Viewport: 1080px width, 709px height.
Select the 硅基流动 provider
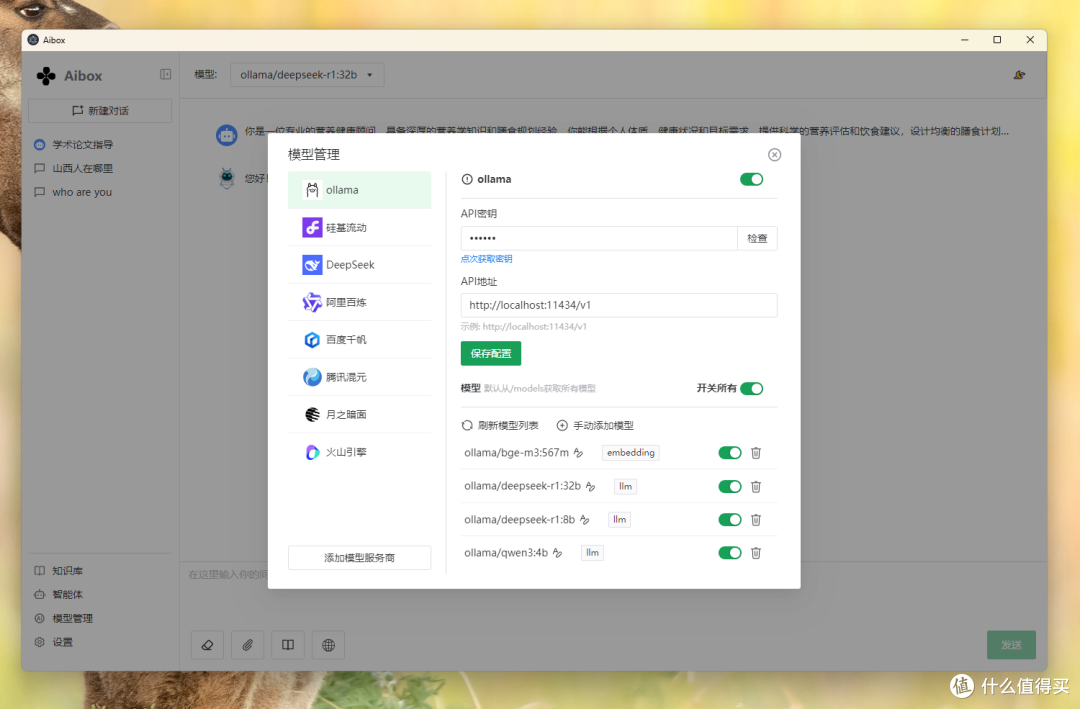pyautogui.click(x=360, y=227)
